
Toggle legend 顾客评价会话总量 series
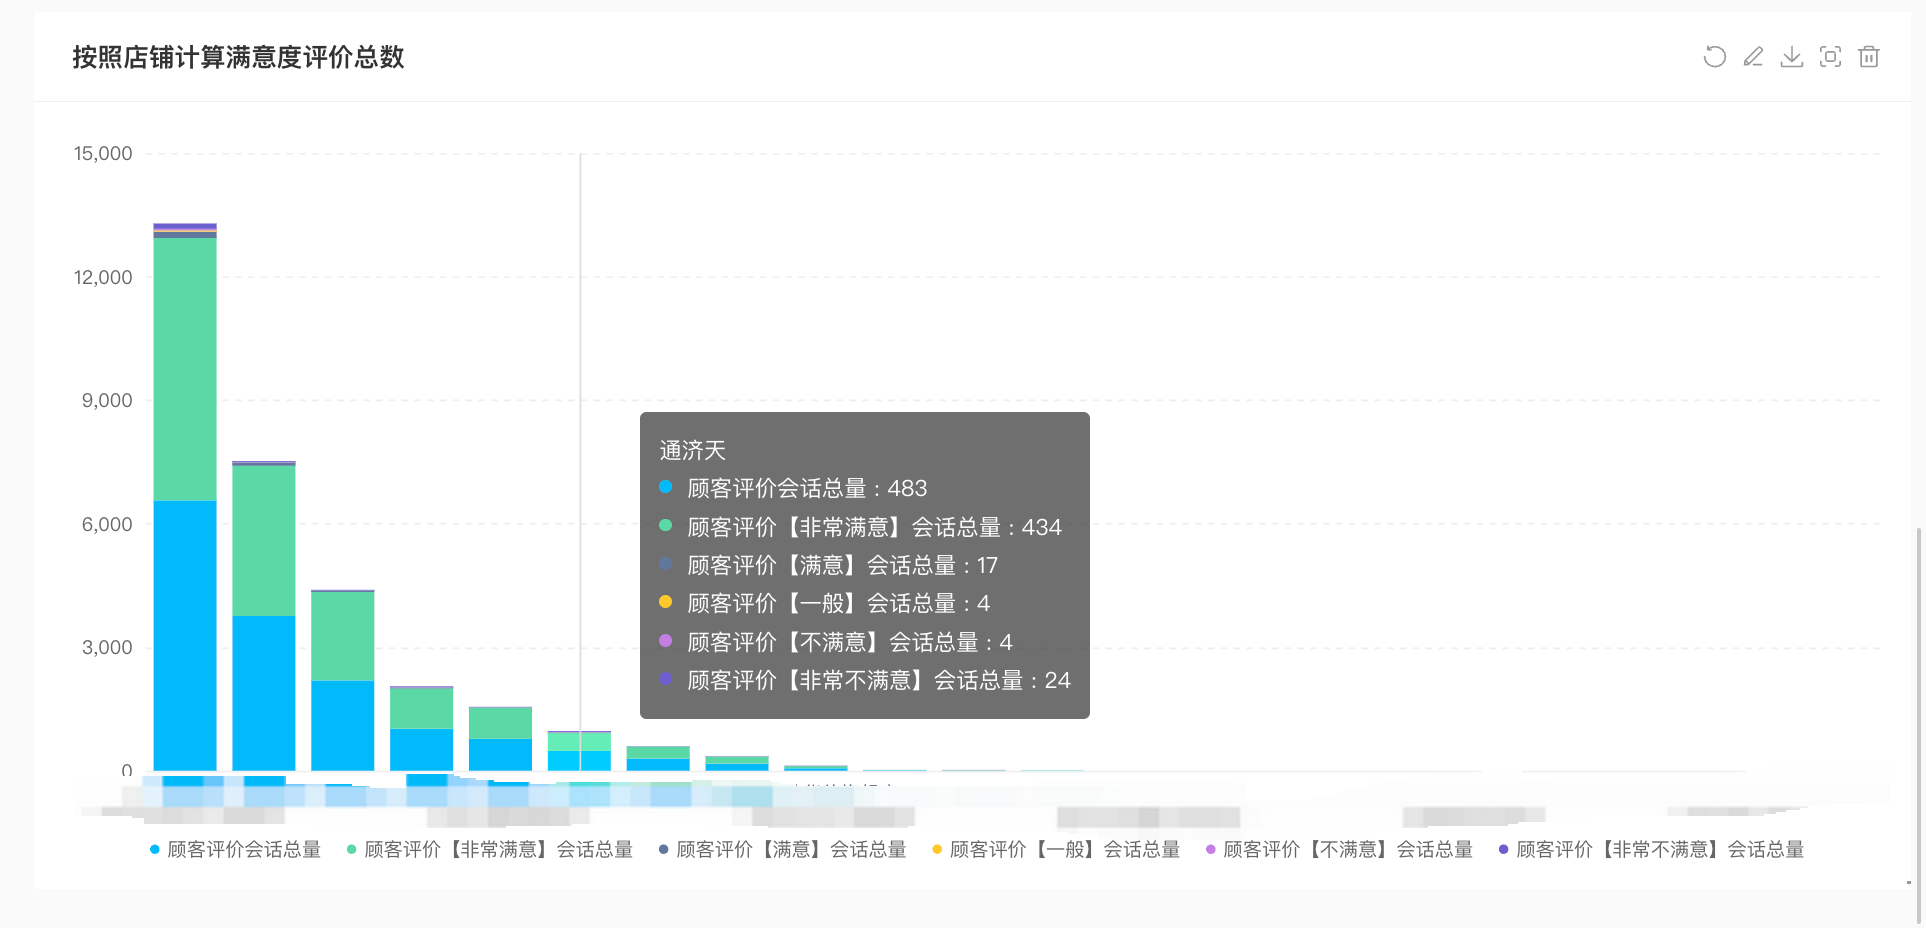[235, 850]
